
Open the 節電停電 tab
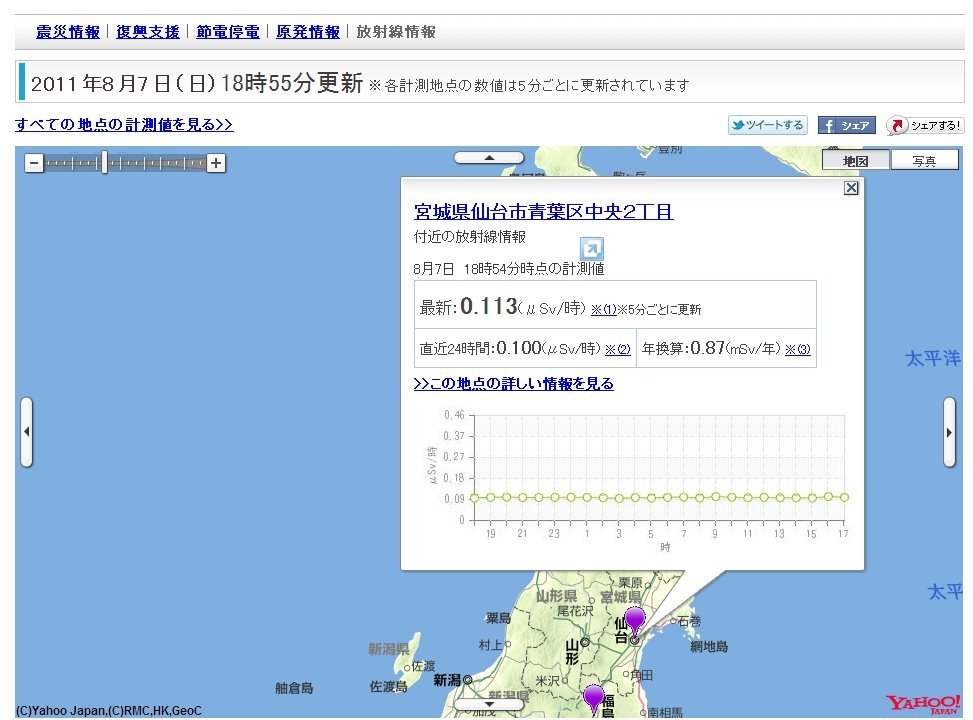[228, 32]
